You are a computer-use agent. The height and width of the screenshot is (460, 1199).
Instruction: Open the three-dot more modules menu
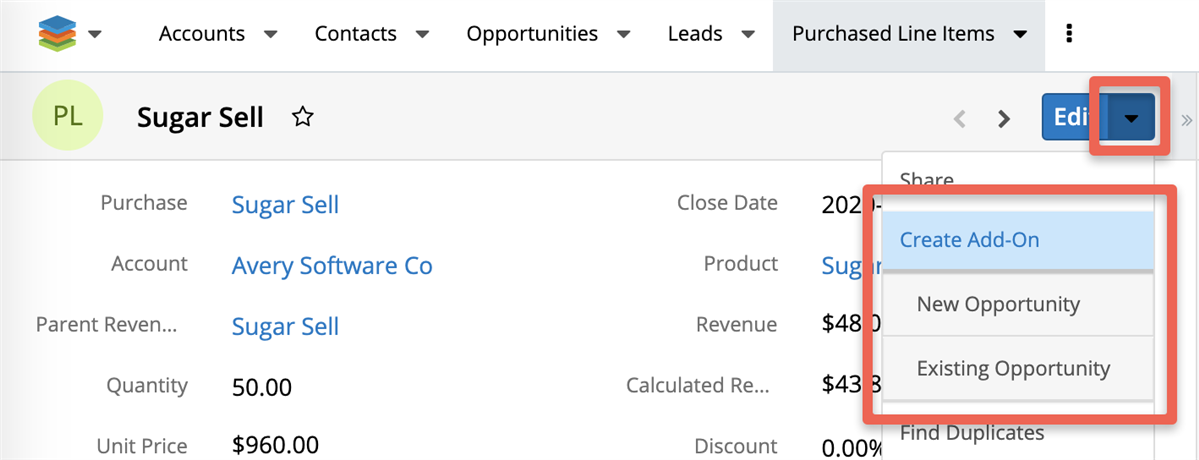(1069, 34)
